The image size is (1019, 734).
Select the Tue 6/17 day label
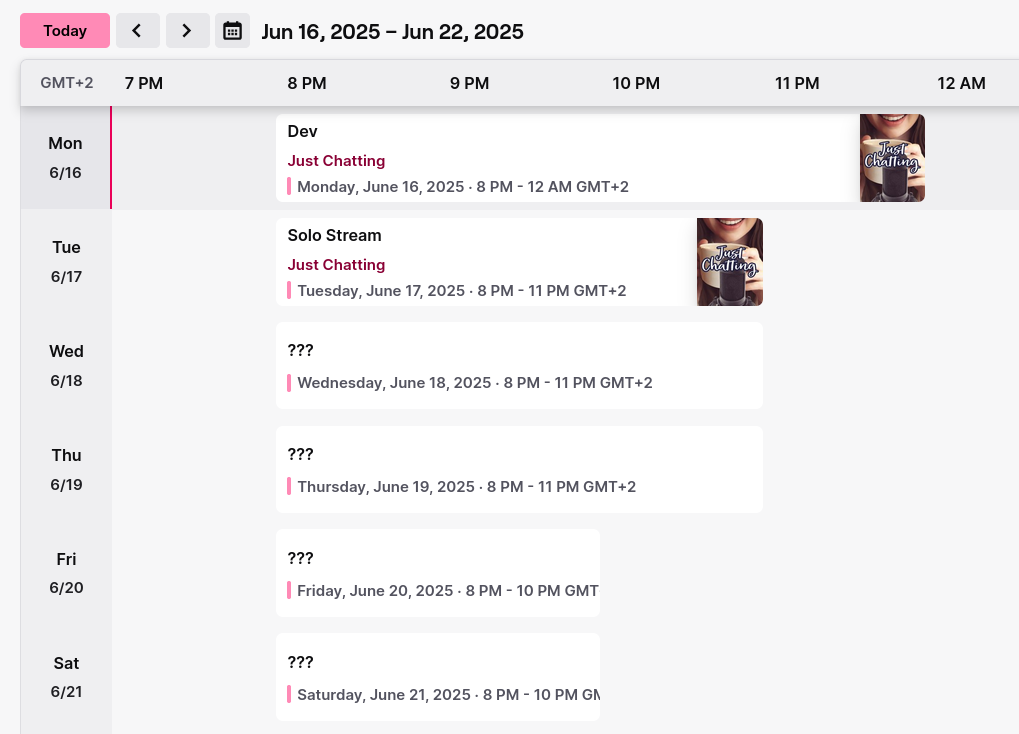point(66,261)
